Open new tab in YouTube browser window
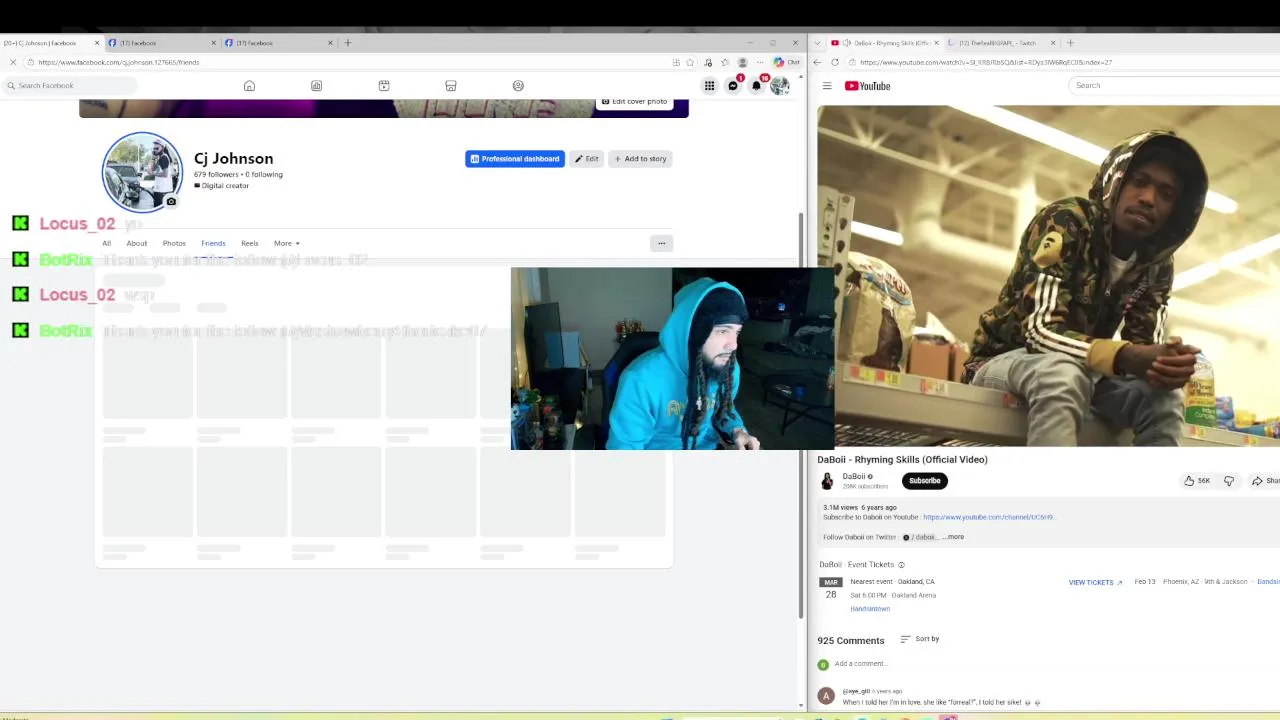This screenshot has width=1280, height=720. coord(1070,43)
